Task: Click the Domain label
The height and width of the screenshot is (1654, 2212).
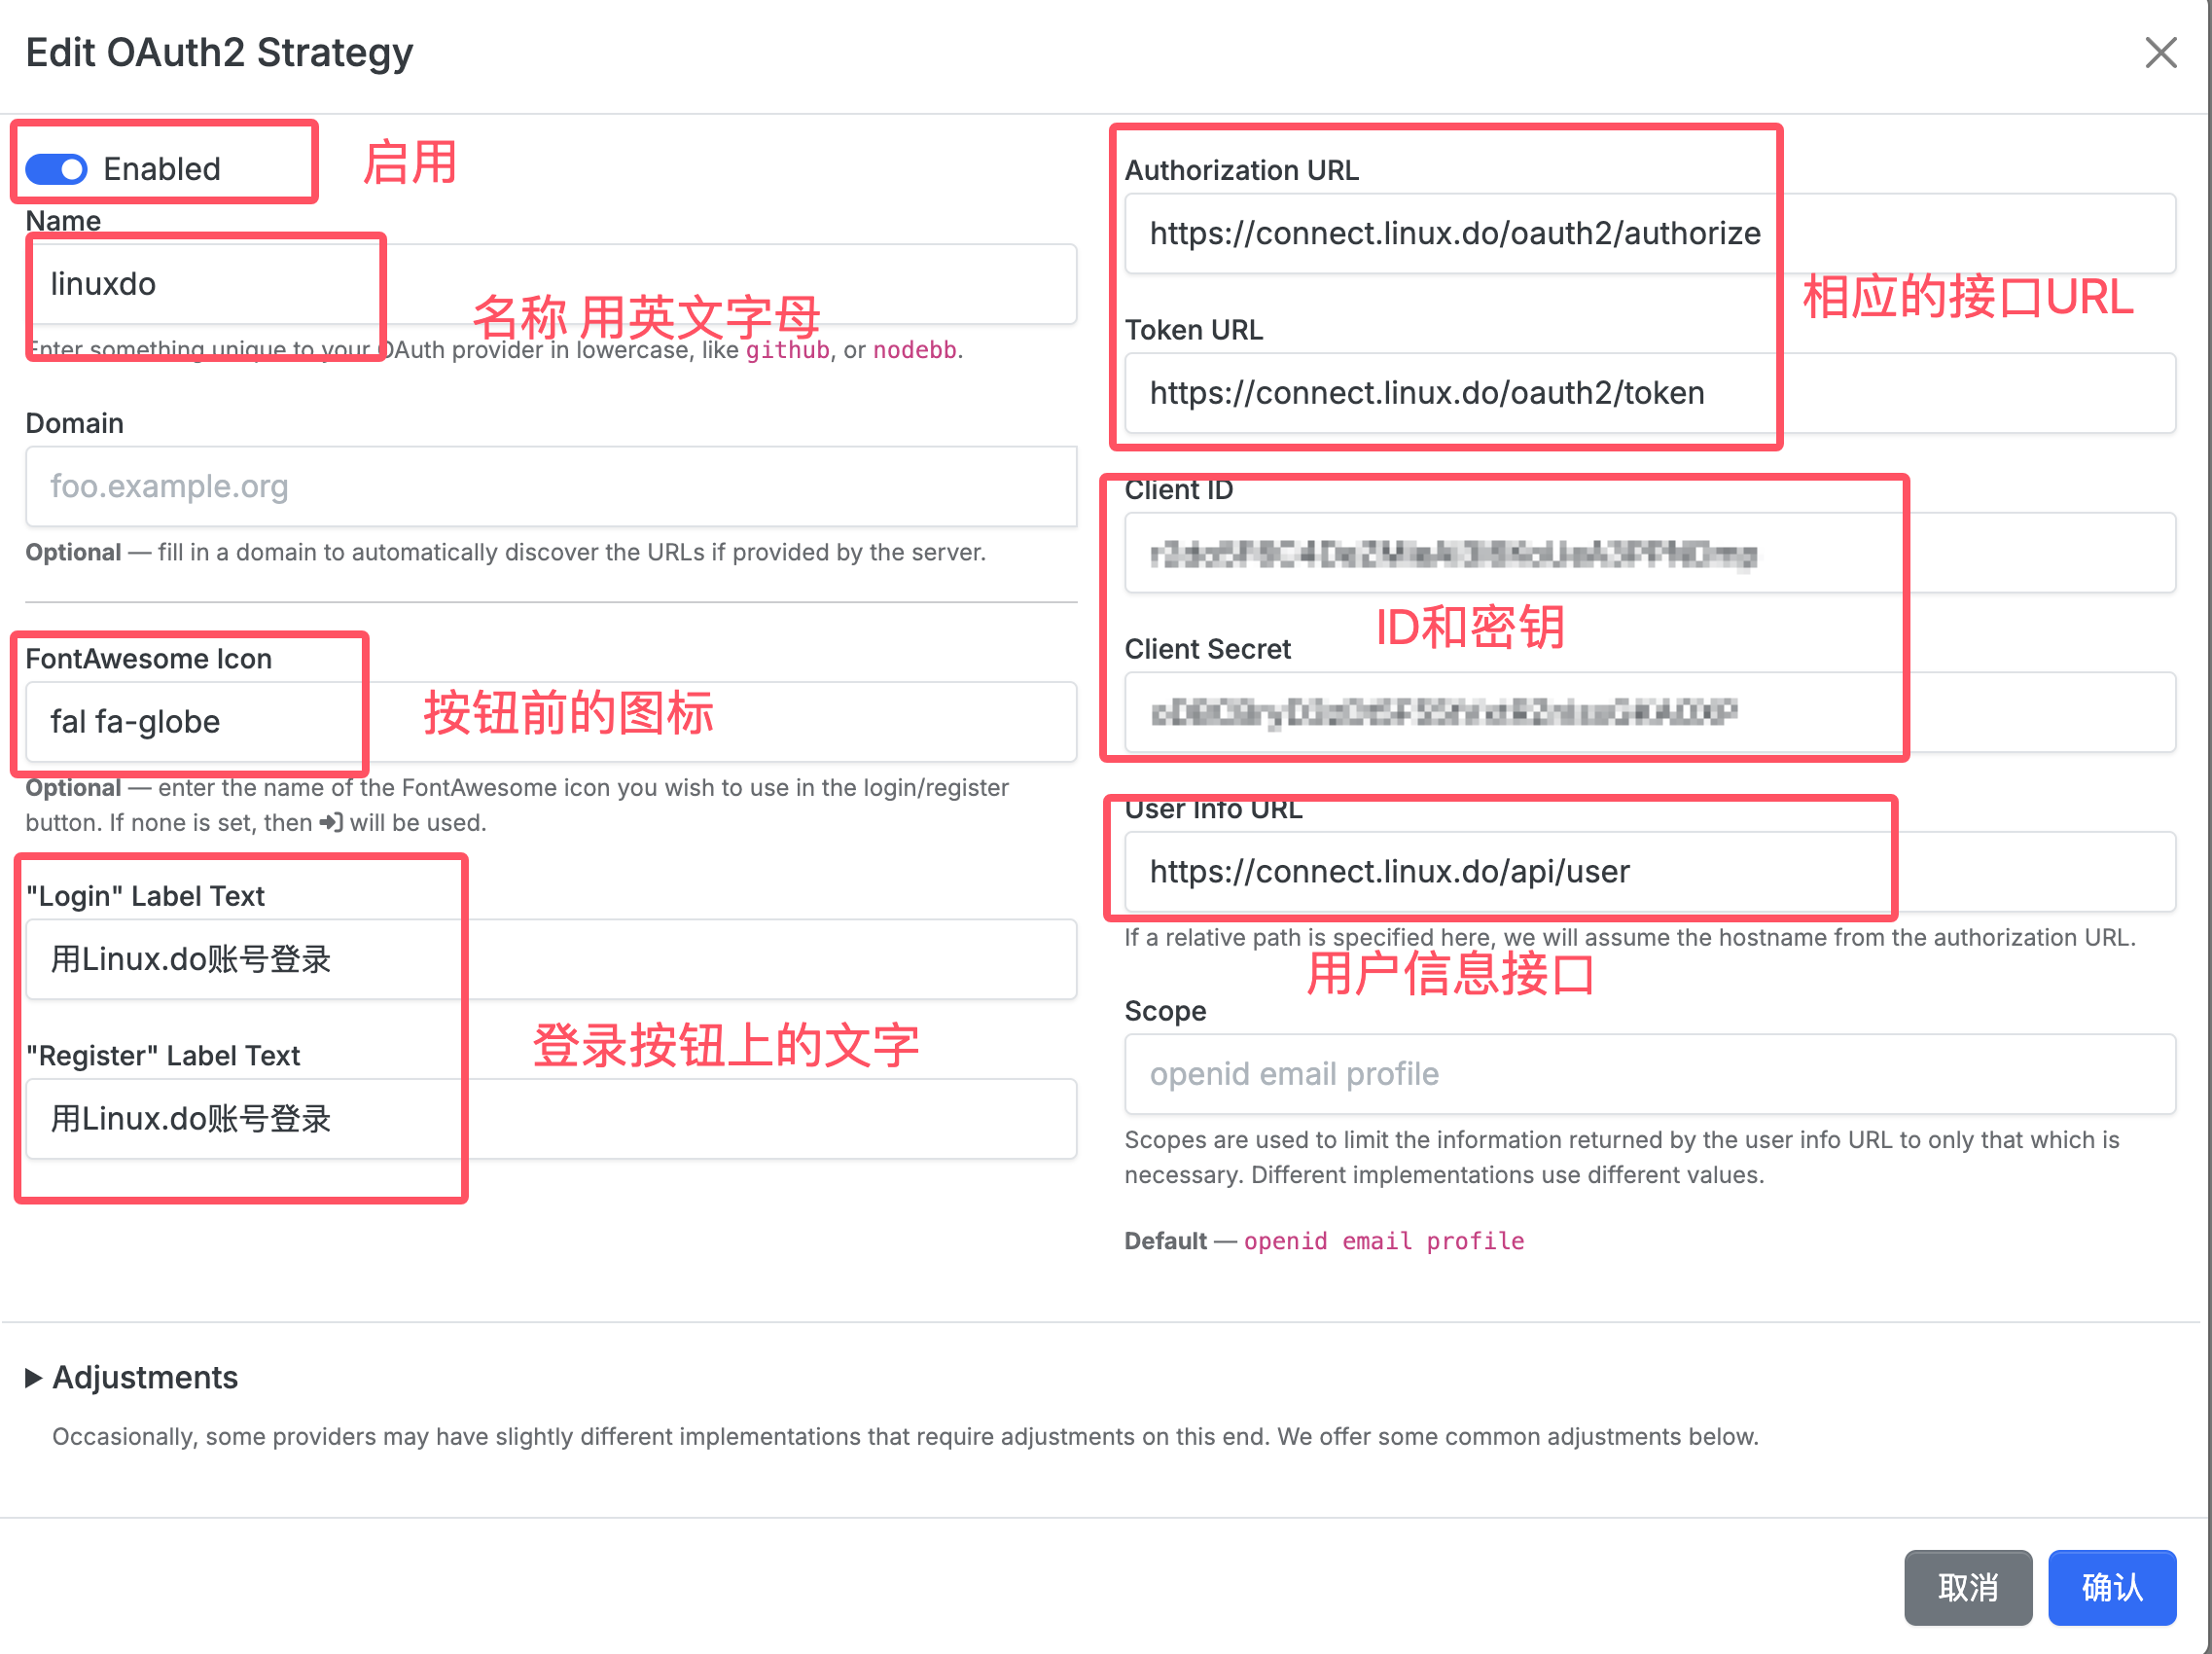Action: coord(74,424)
